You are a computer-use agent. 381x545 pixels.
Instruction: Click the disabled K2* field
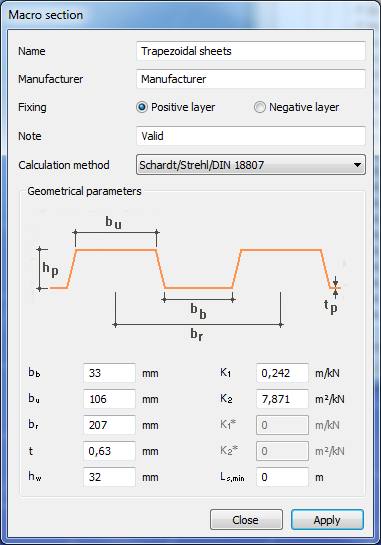(282, 451)
